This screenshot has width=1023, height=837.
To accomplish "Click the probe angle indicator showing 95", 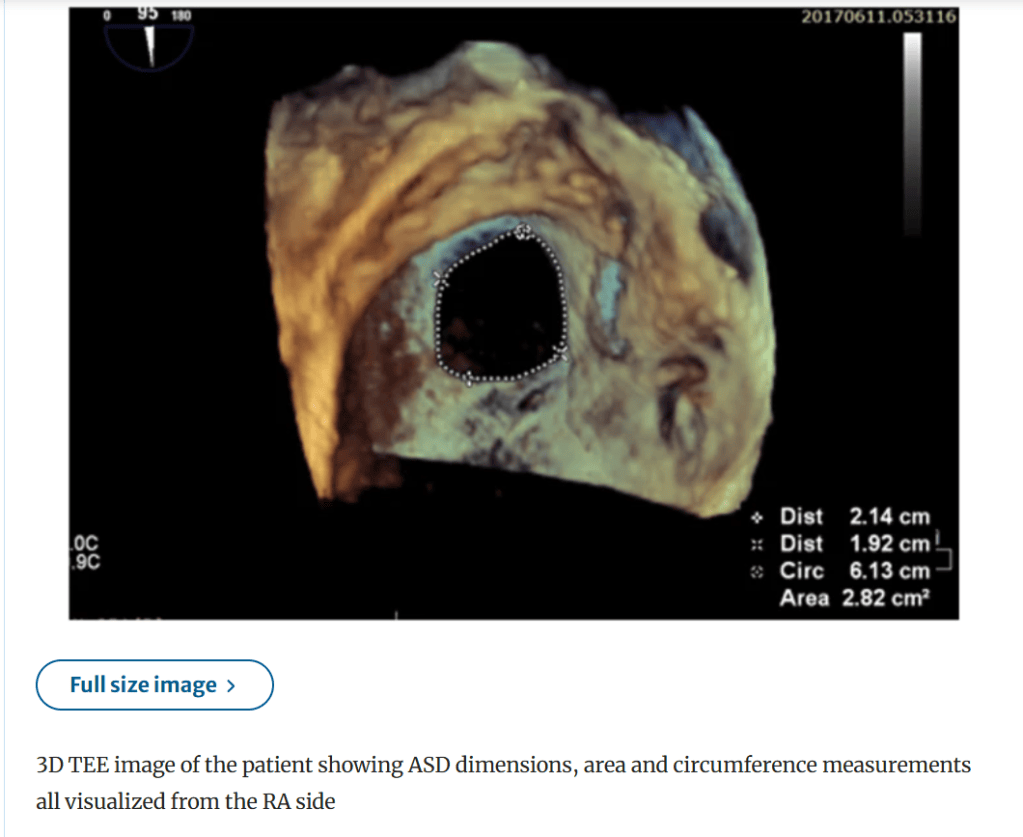I will pyautogui.click(x=149, y=38).
